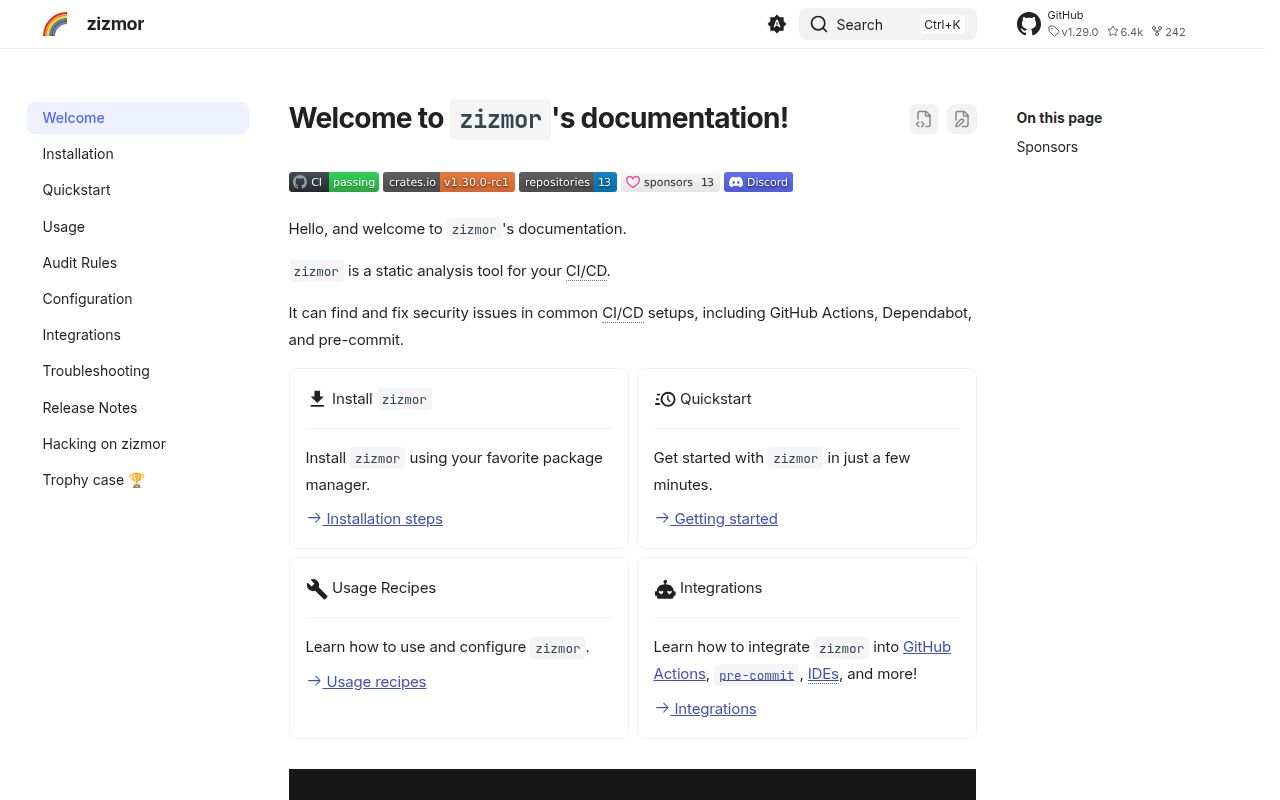
Task: Select Welcome in the sidebar
Action: click(x=138, y=118)
